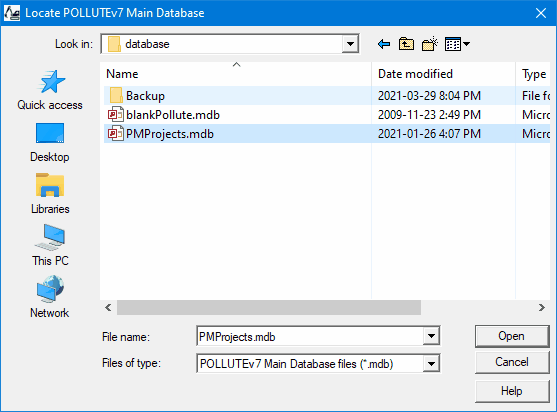Screen dimensions: 557x412
Task: Click inside the File name field
Action: click(x=310, y=336)
